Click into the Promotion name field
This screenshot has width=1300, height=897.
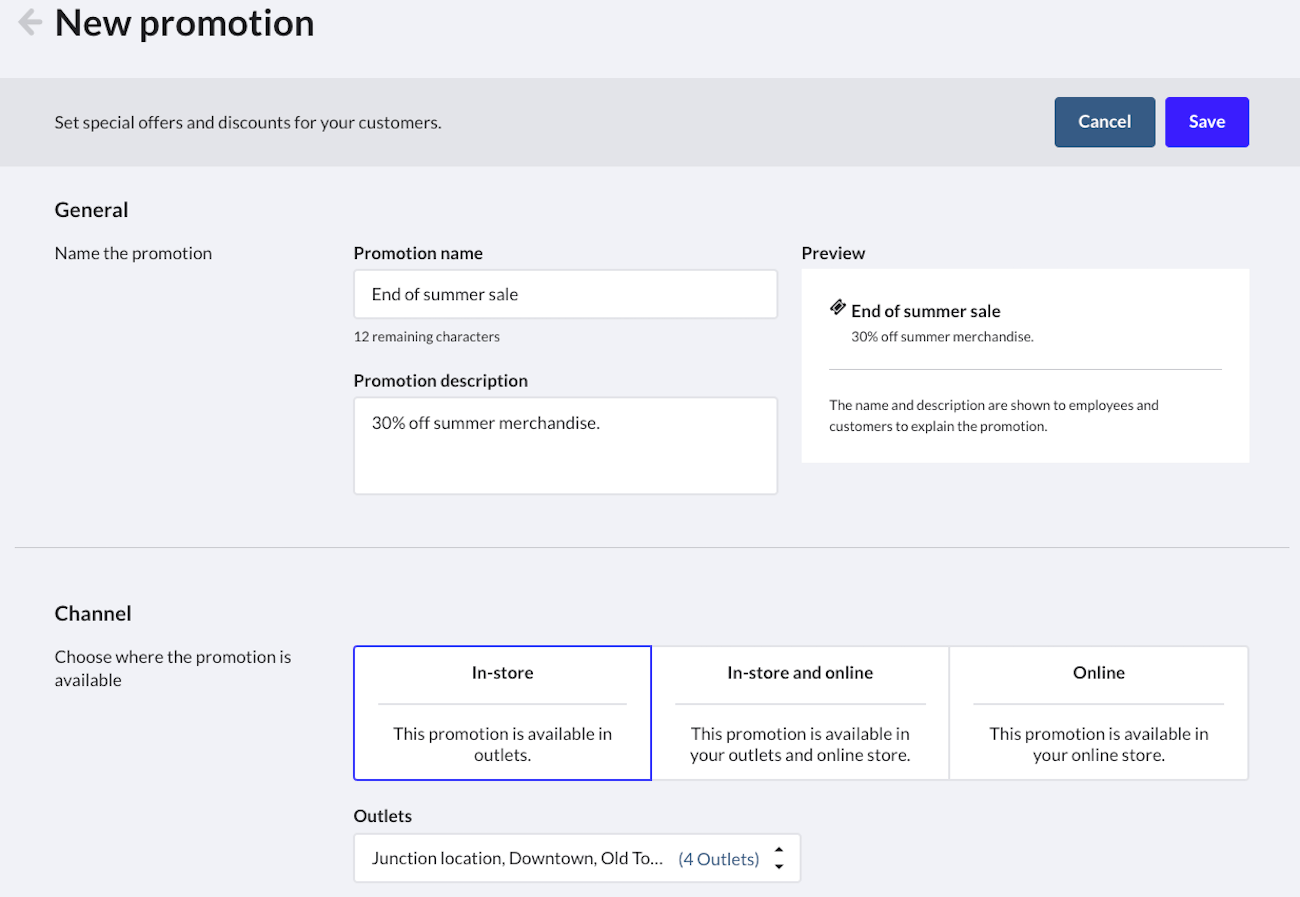pos(565,294)
